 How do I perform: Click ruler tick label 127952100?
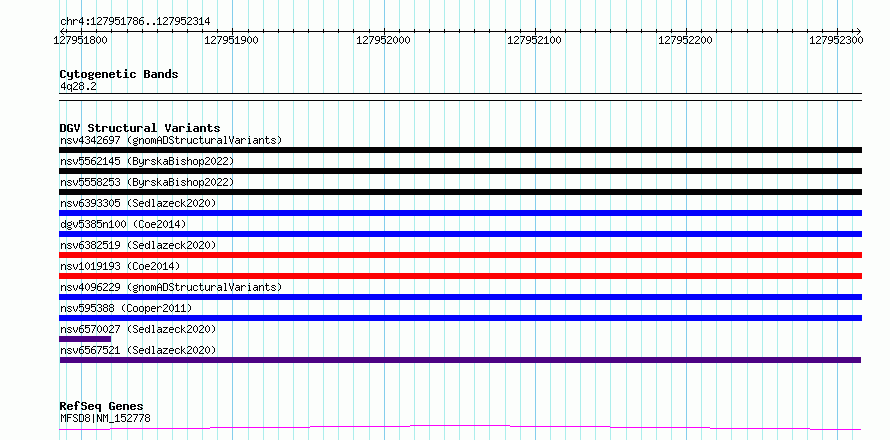pos(534,40)
